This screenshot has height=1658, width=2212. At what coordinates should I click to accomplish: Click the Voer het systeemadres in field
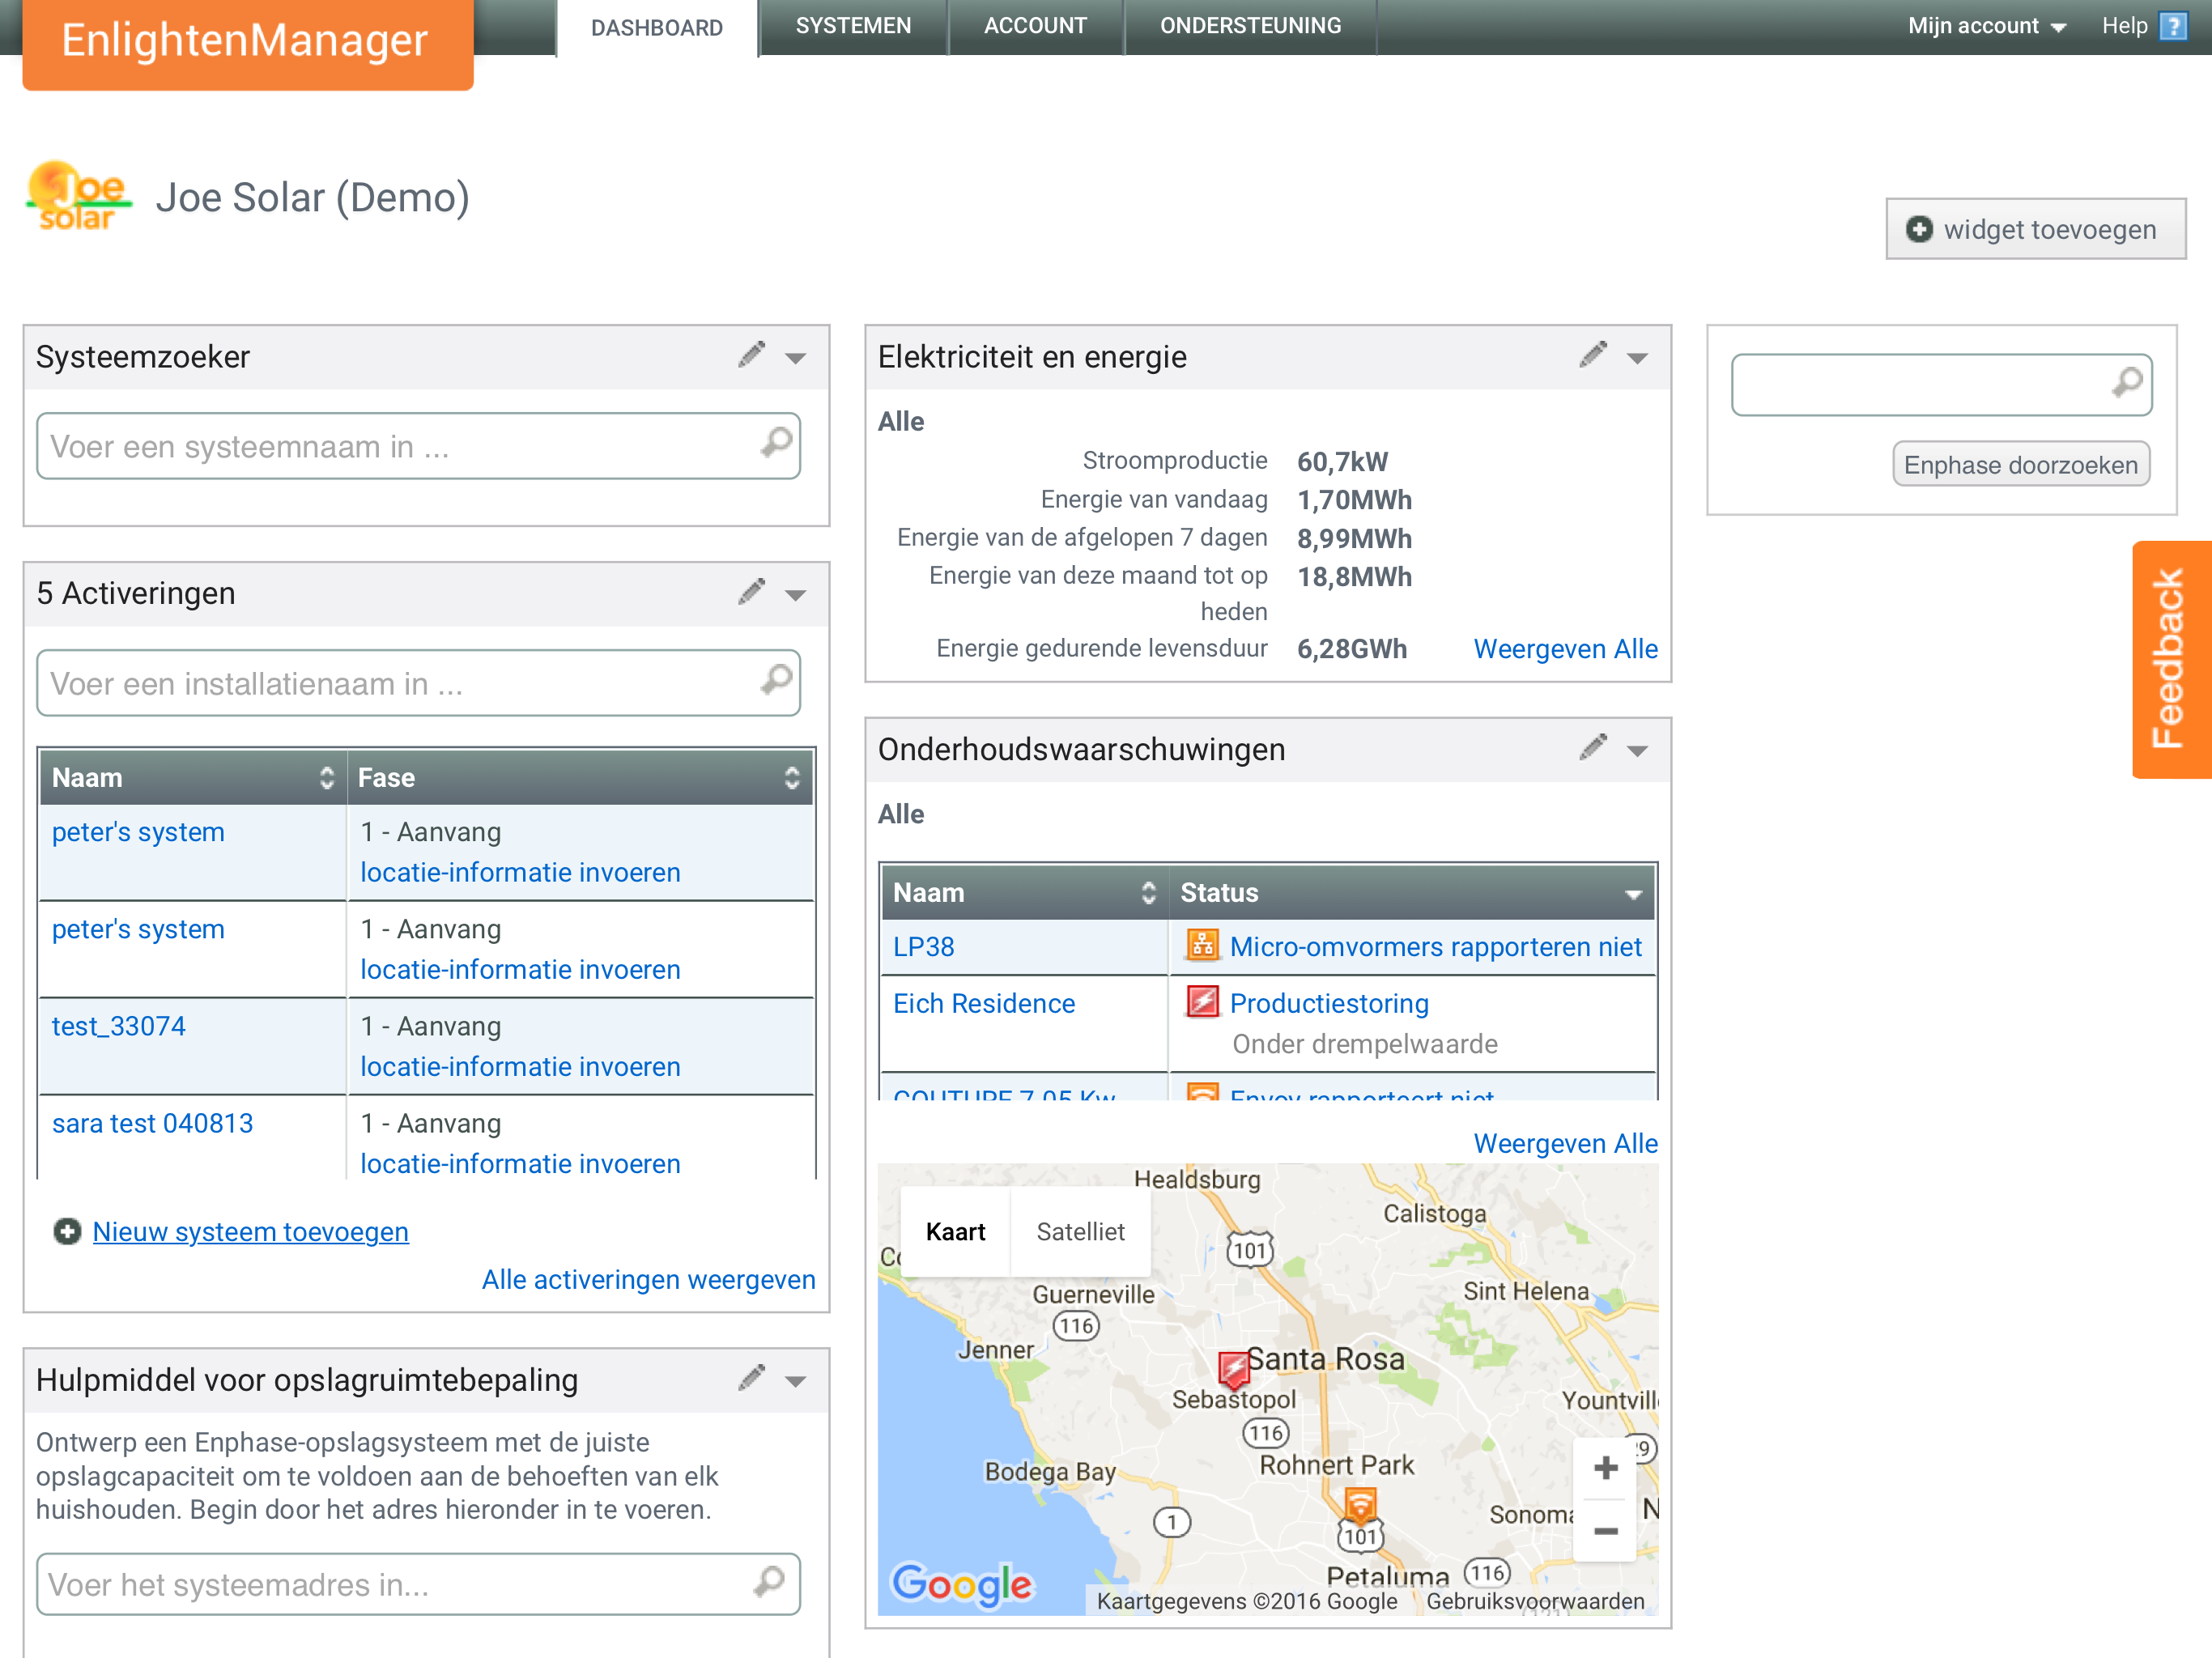click(x=400, y=1584)
